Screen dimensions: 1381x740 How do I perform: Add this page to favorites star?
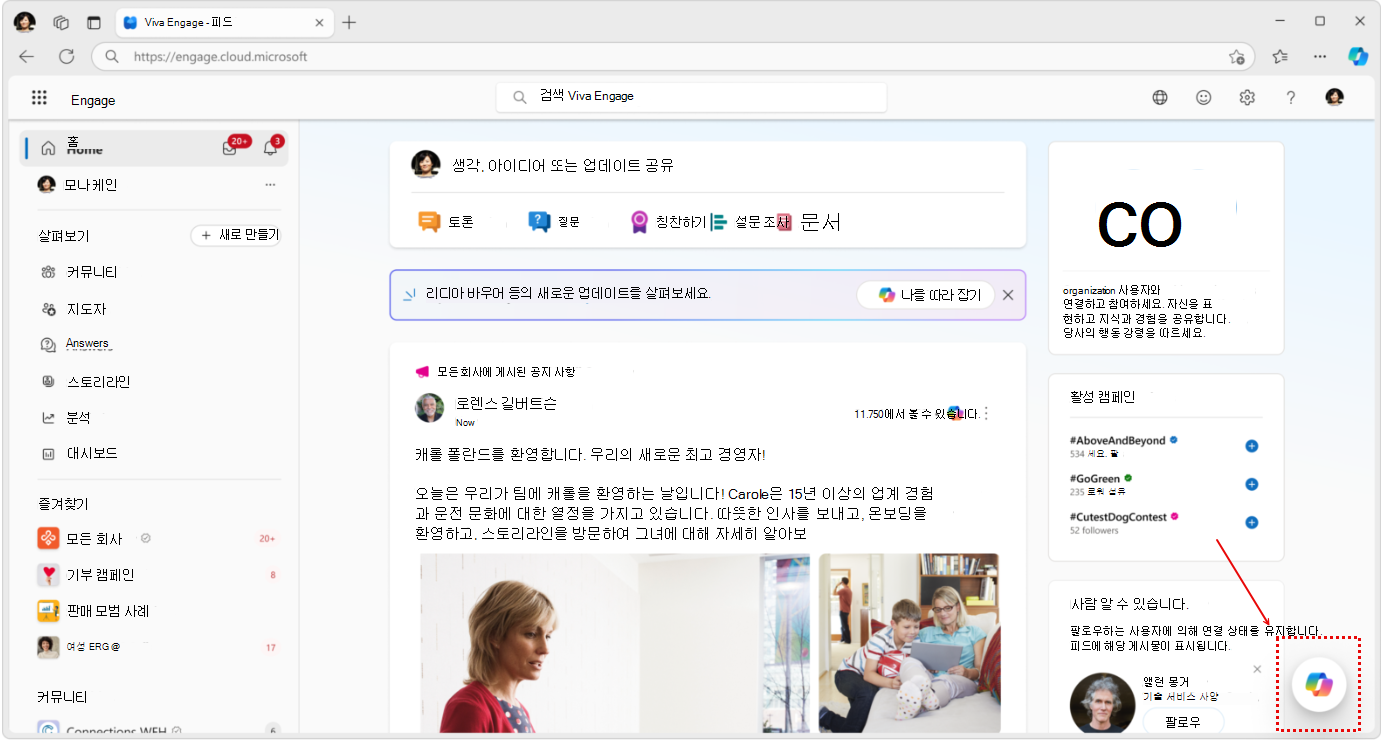click(1237, 57)
